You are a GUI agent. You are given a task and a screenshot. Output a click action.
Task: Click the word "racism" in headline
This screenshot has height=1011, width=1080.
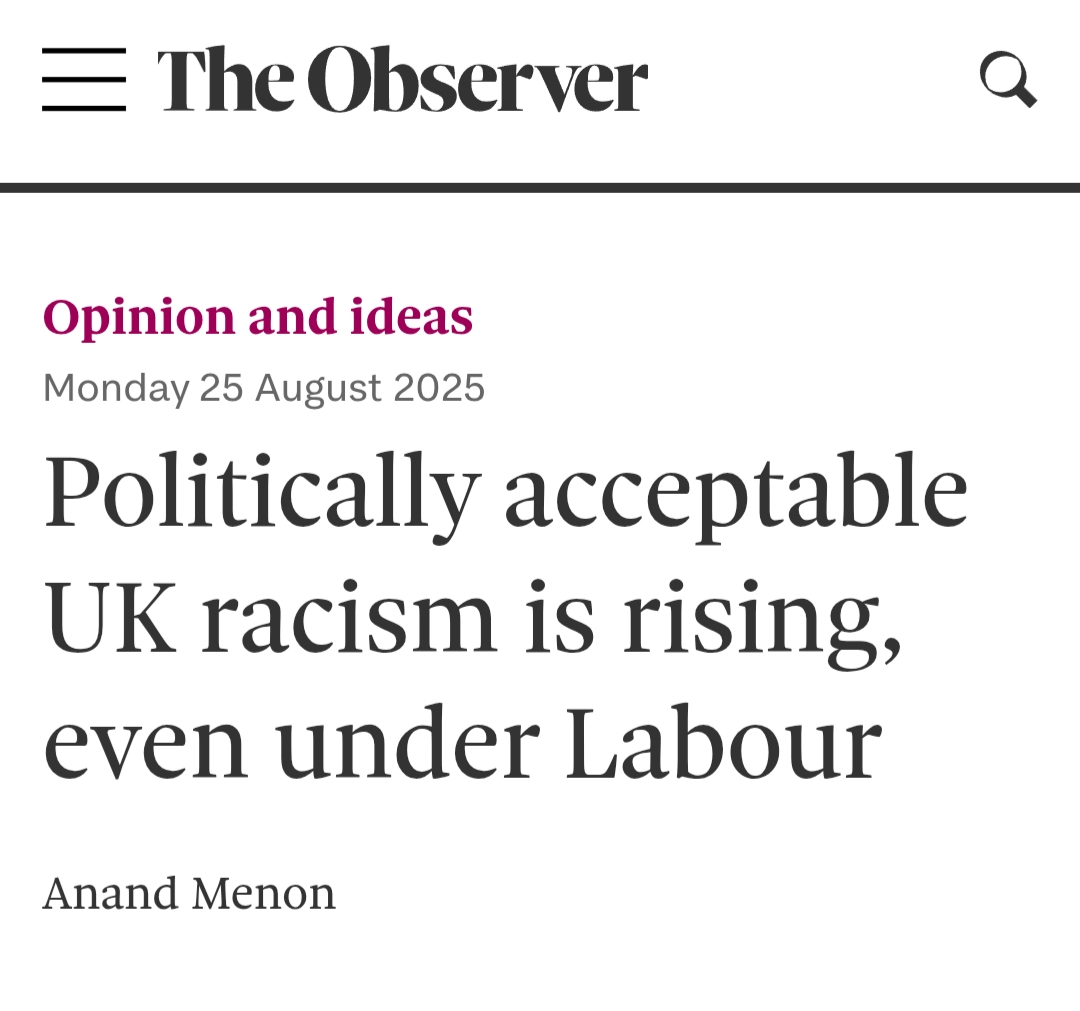point(348,620)
